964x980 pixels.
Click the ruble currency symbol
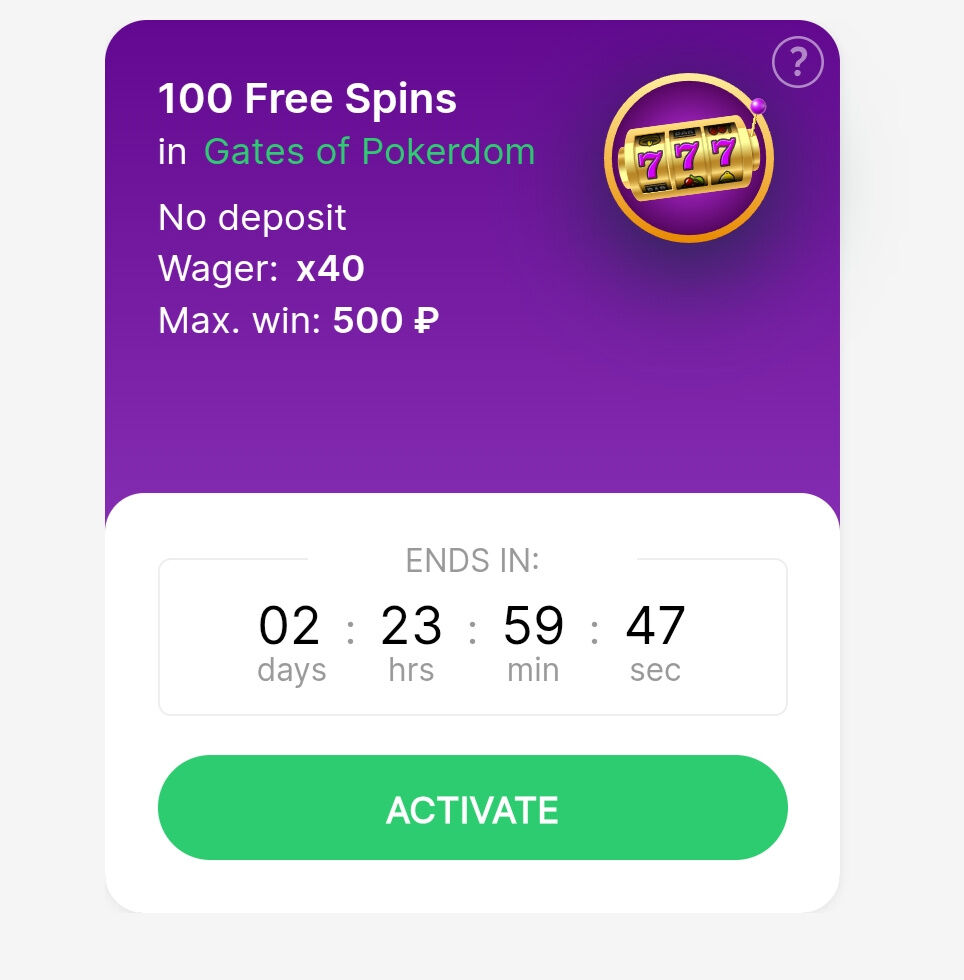426,320
